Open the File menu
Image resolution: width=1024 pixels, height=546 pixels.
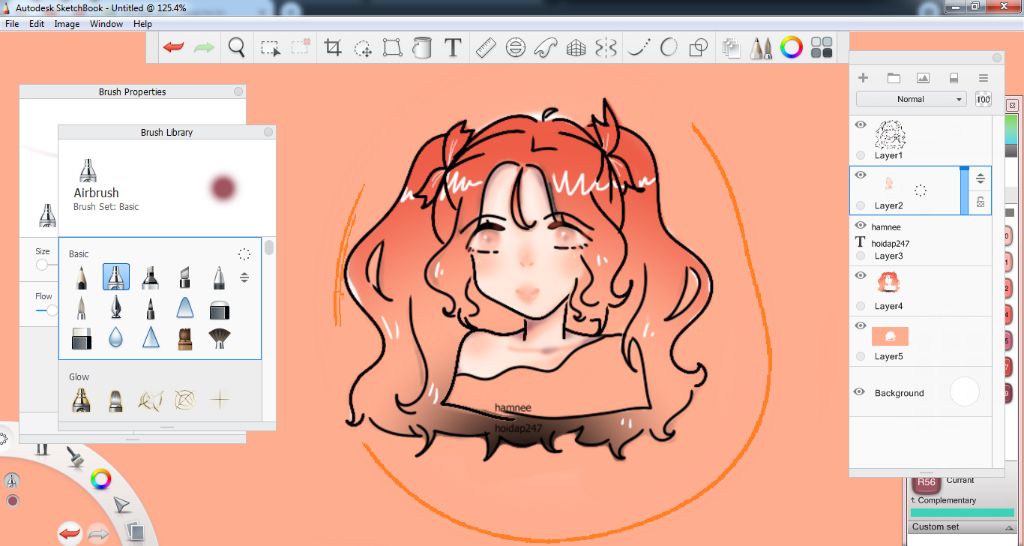pyautogui.click(x=12, y=24)
